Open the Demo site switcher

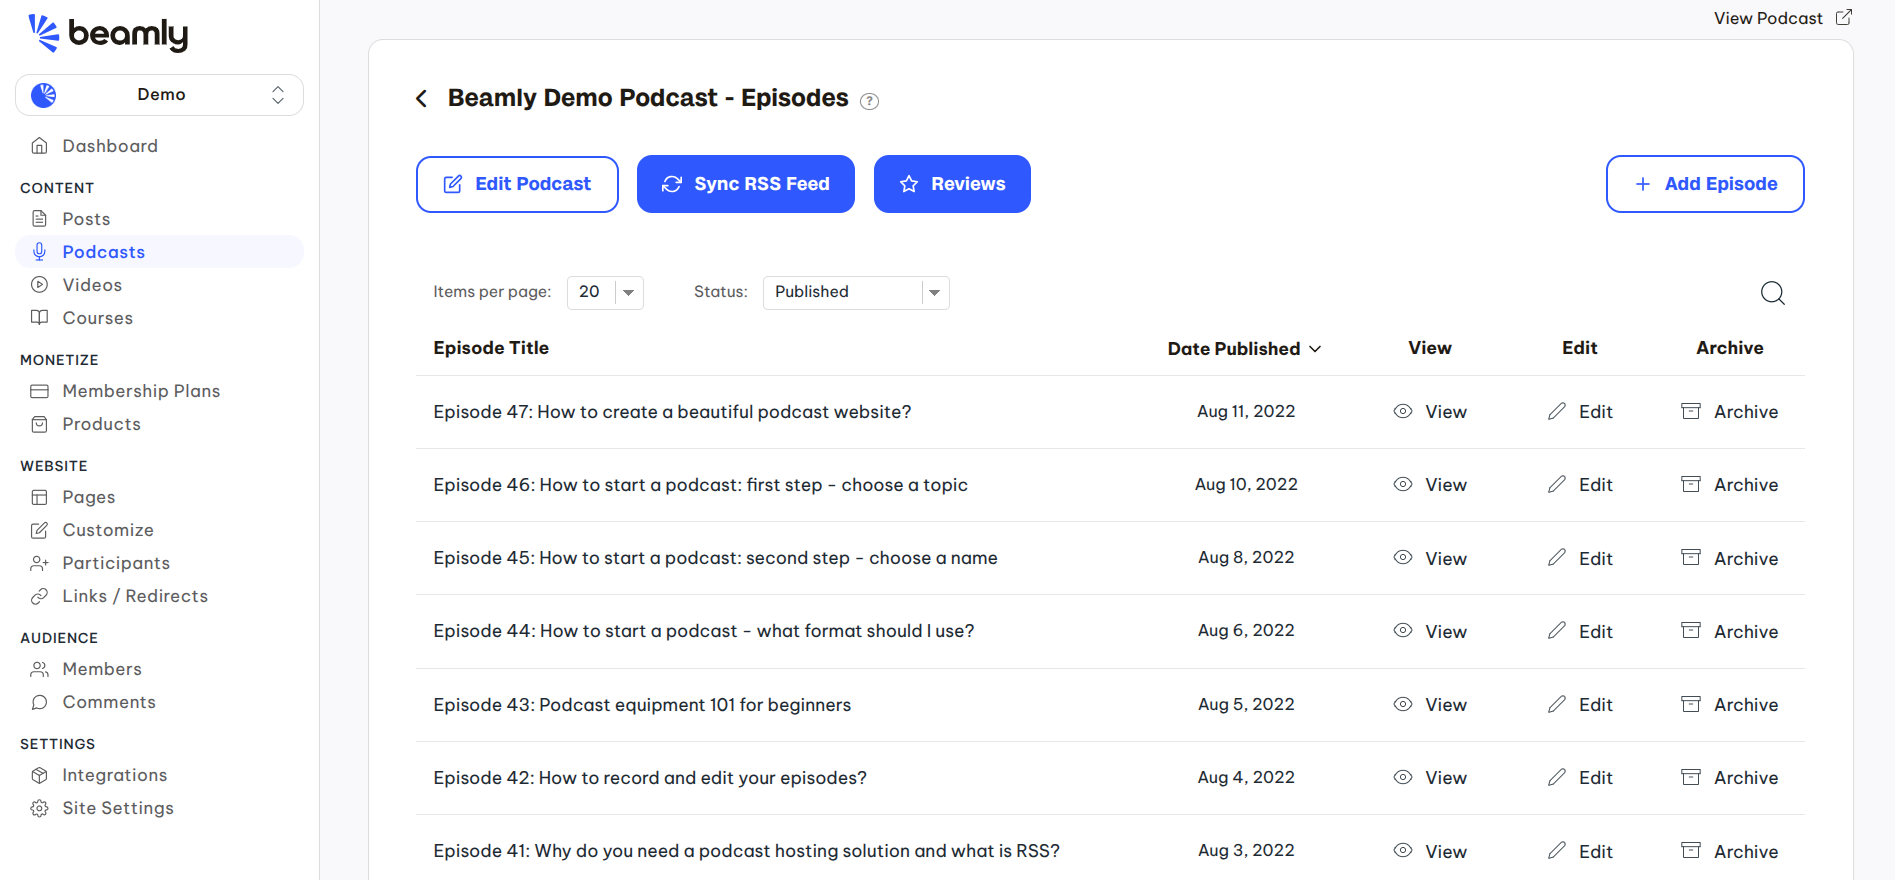[x=160, y=95]
